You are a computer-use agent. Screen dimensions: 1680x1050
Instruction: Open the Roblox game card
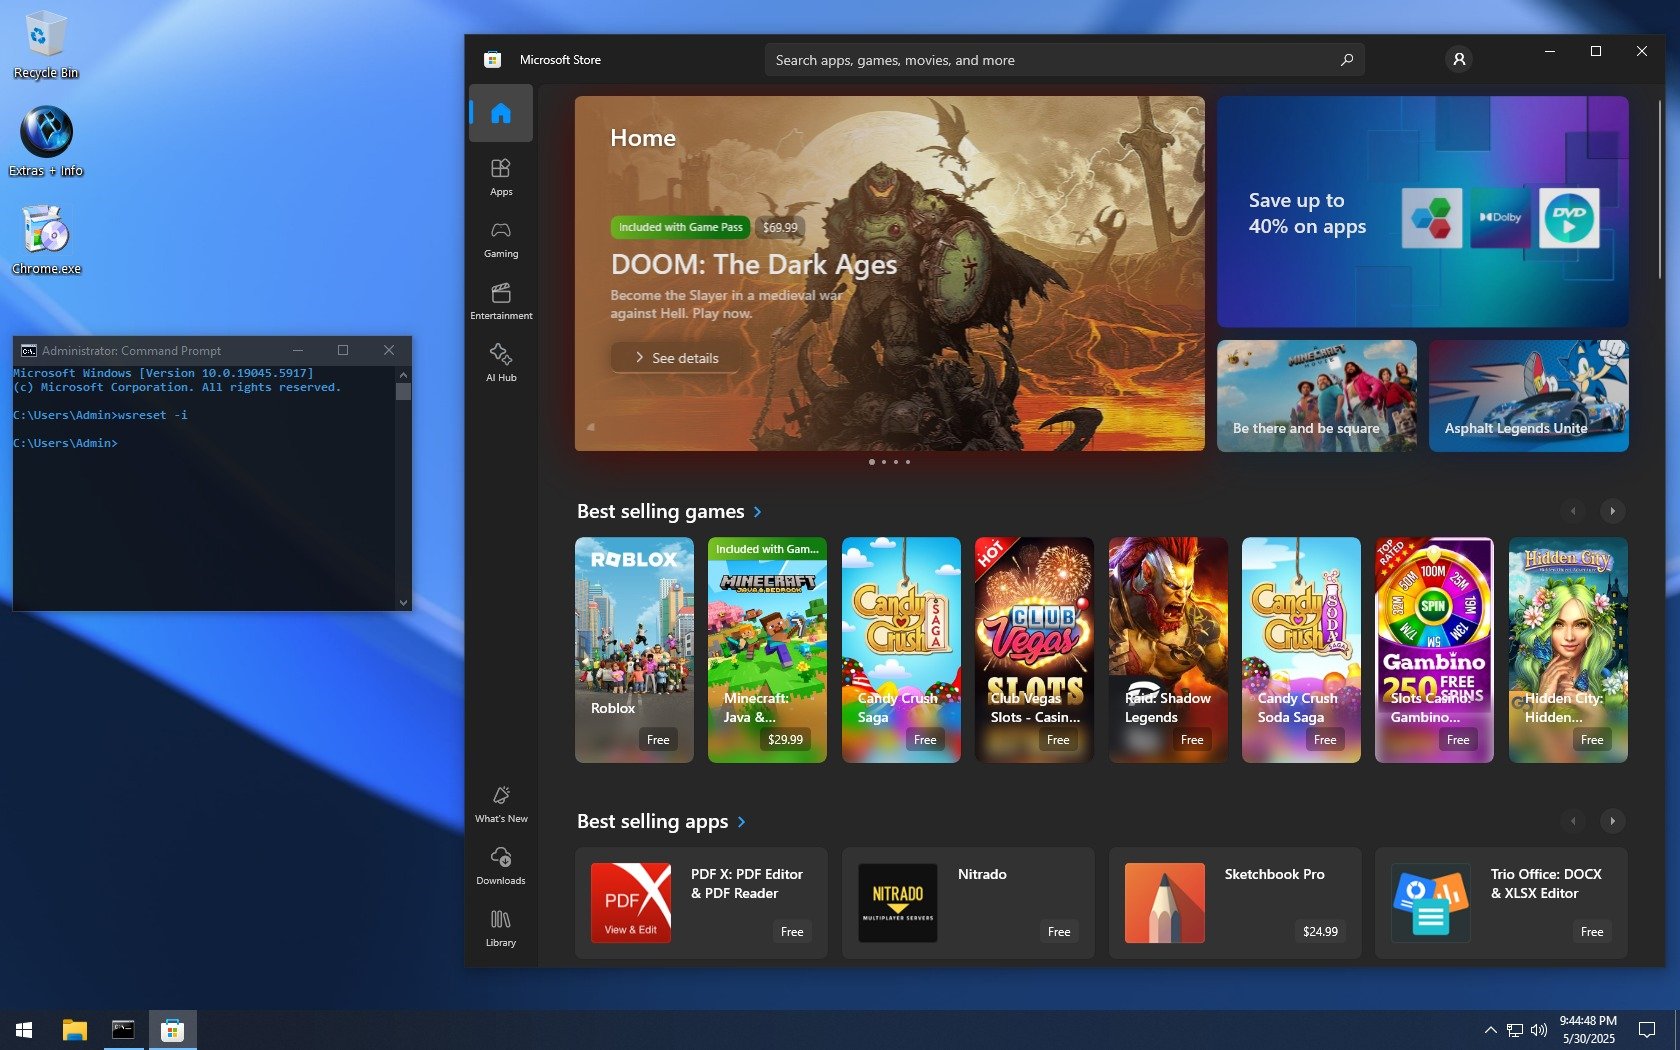pyautogui.click(x=634, y=650)
